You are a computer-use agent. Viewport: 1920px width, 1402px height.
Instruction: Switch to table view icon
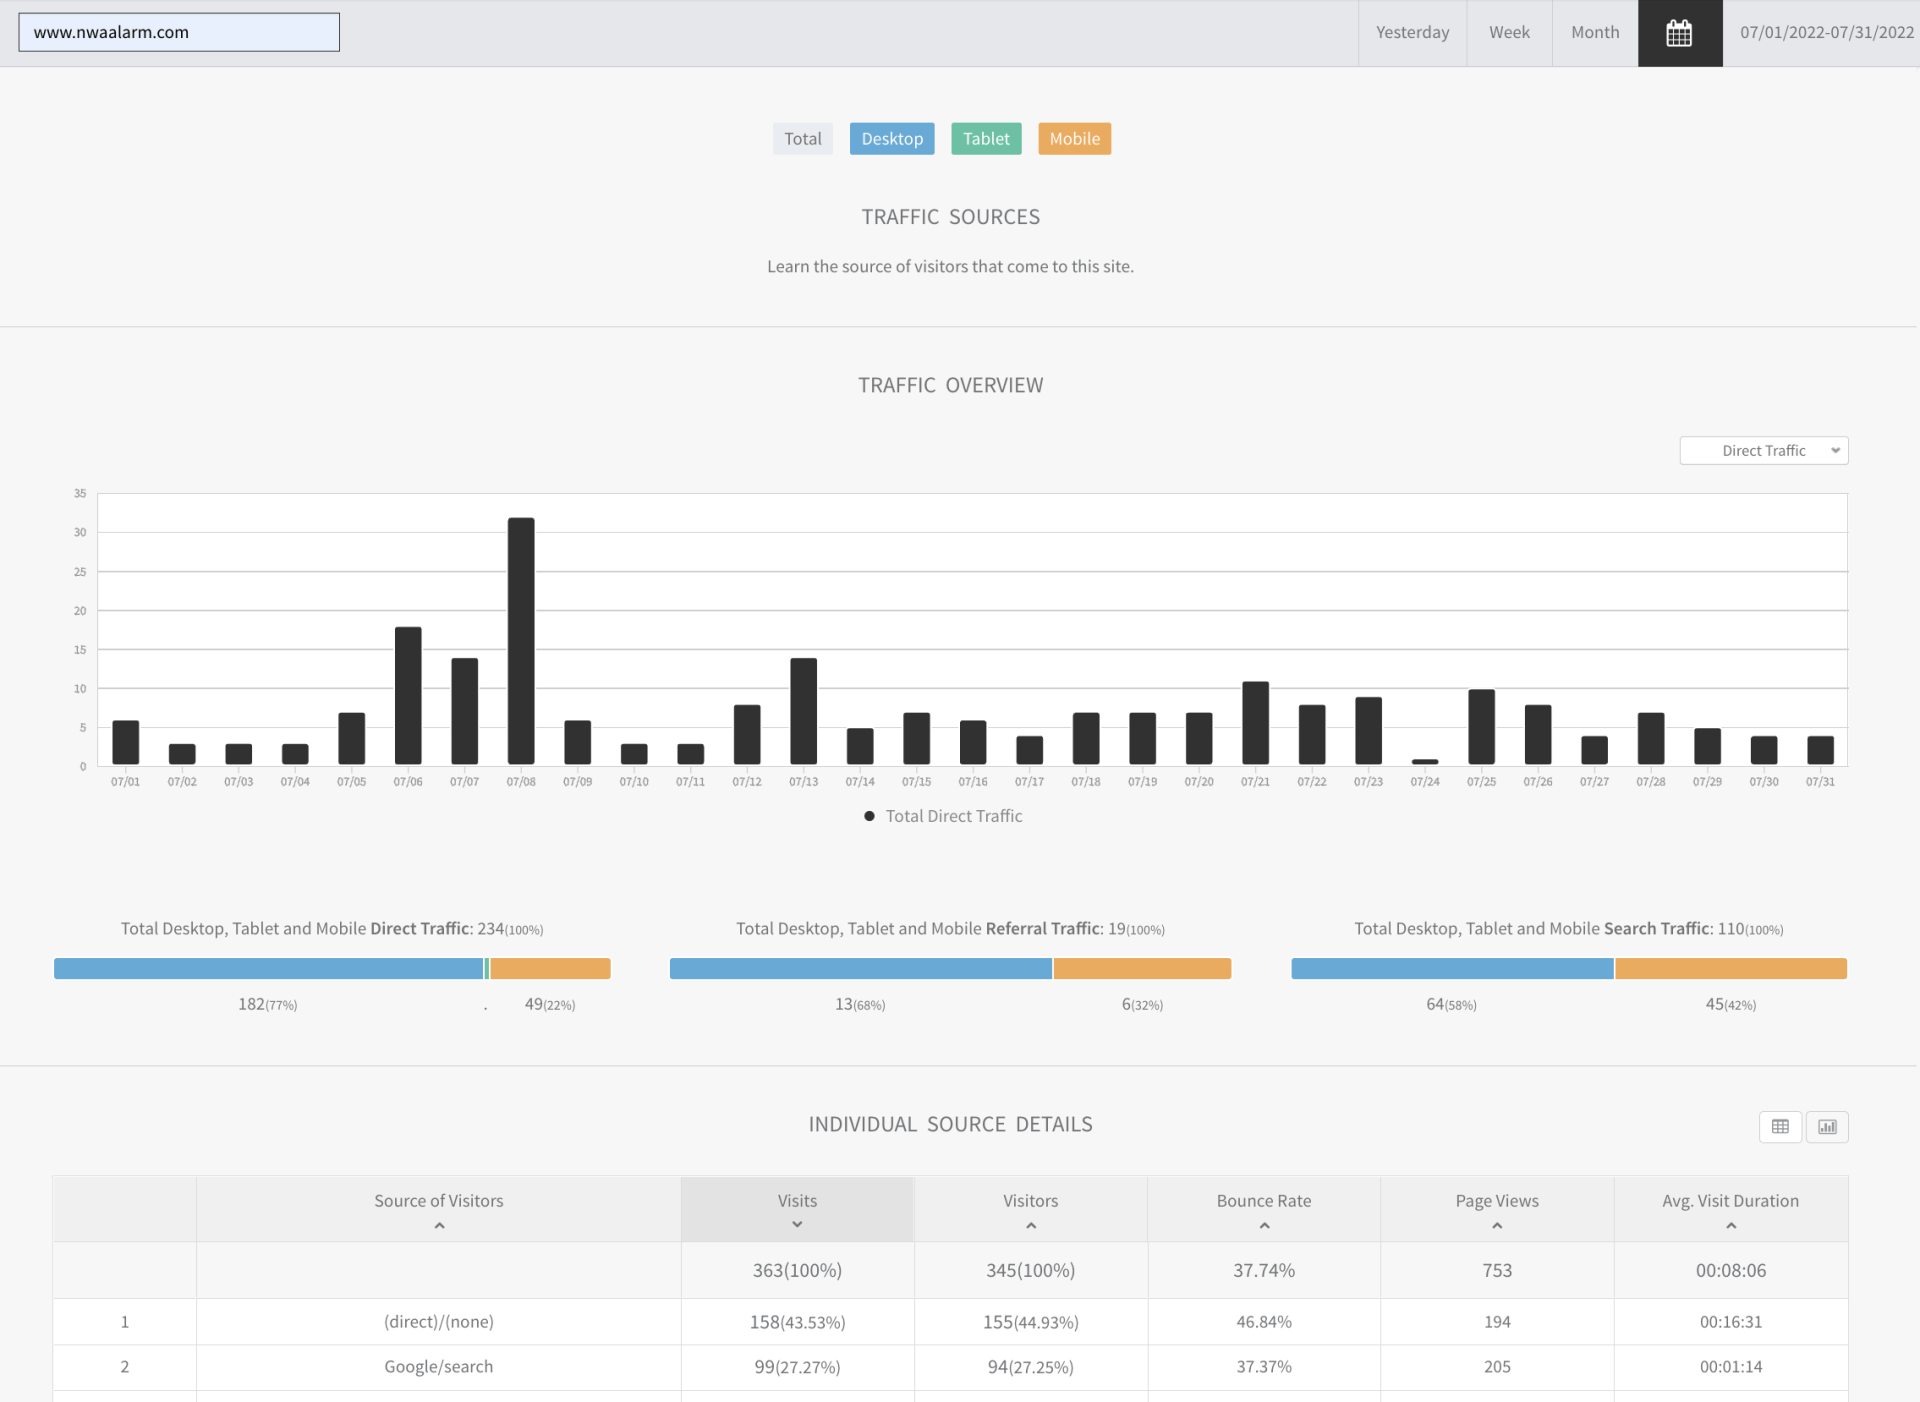tap(1780, 1126)
